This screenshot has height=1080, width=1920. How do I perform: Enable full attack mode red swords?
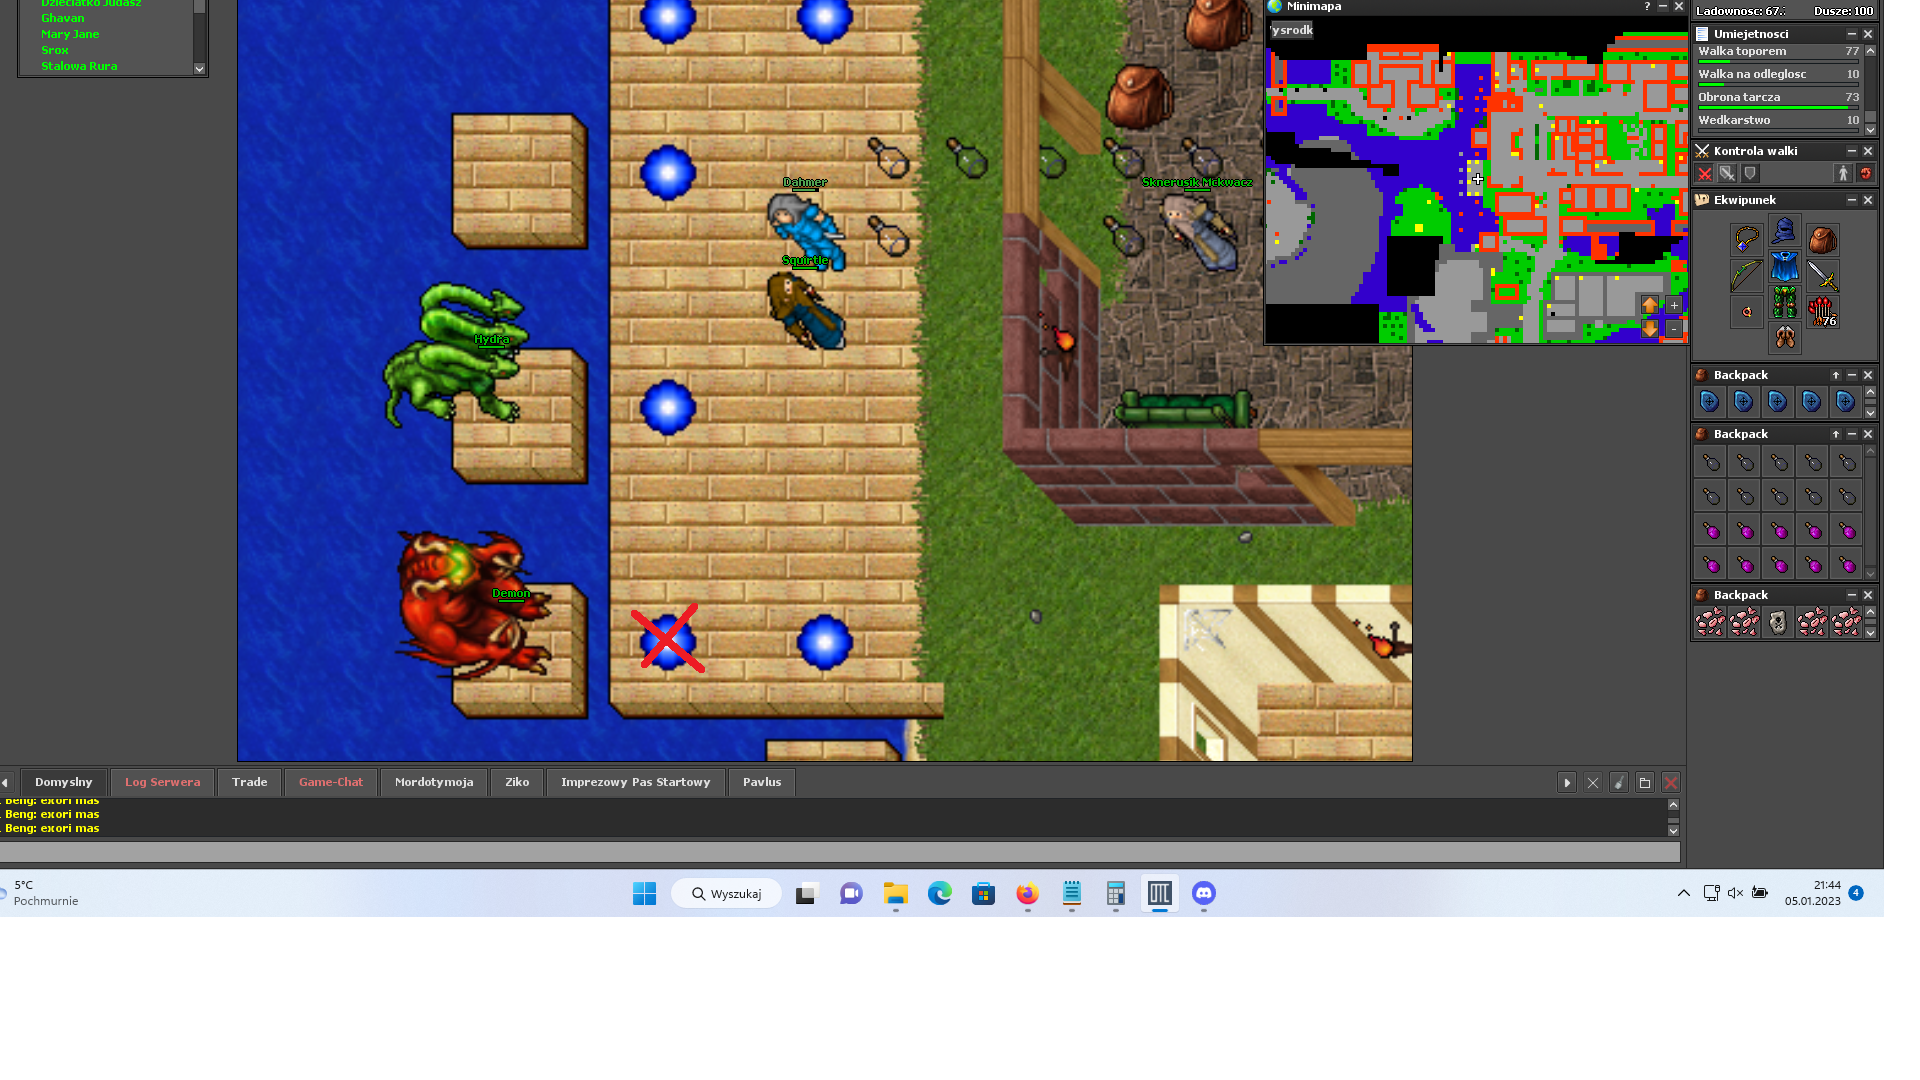click(x=1705, y=174)
